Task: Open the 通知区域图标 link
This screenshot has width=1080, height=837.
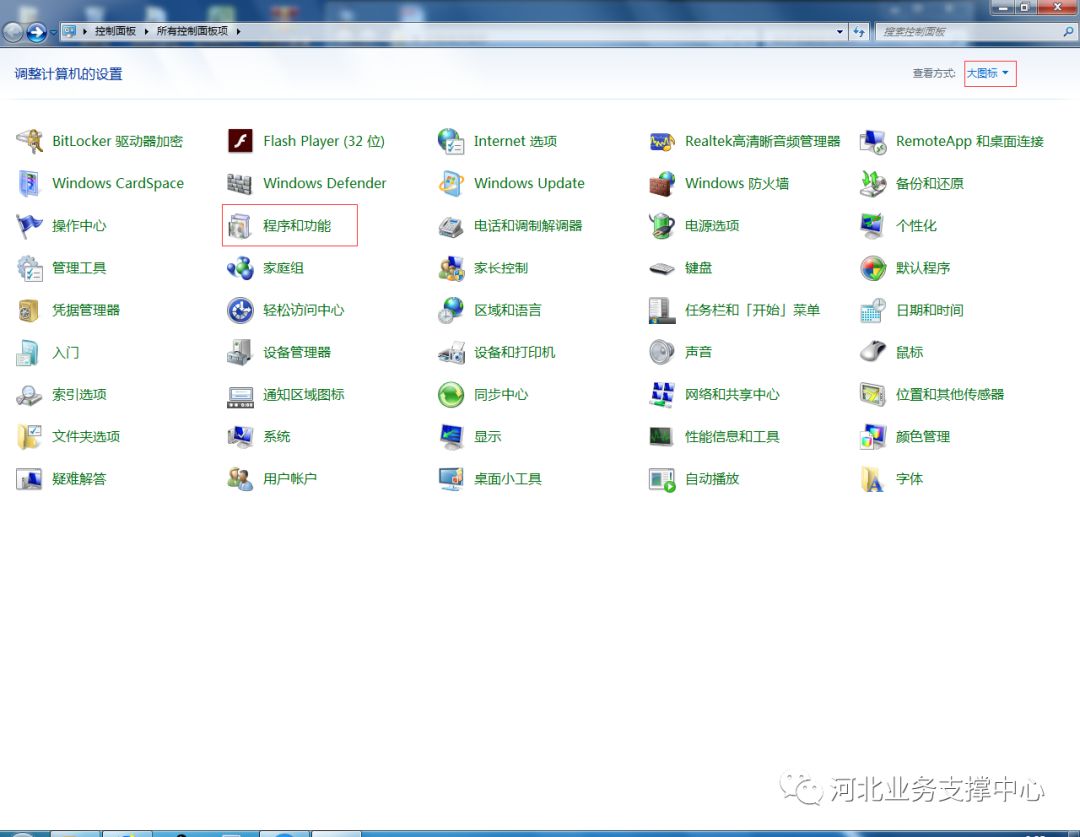Action: 303,395
